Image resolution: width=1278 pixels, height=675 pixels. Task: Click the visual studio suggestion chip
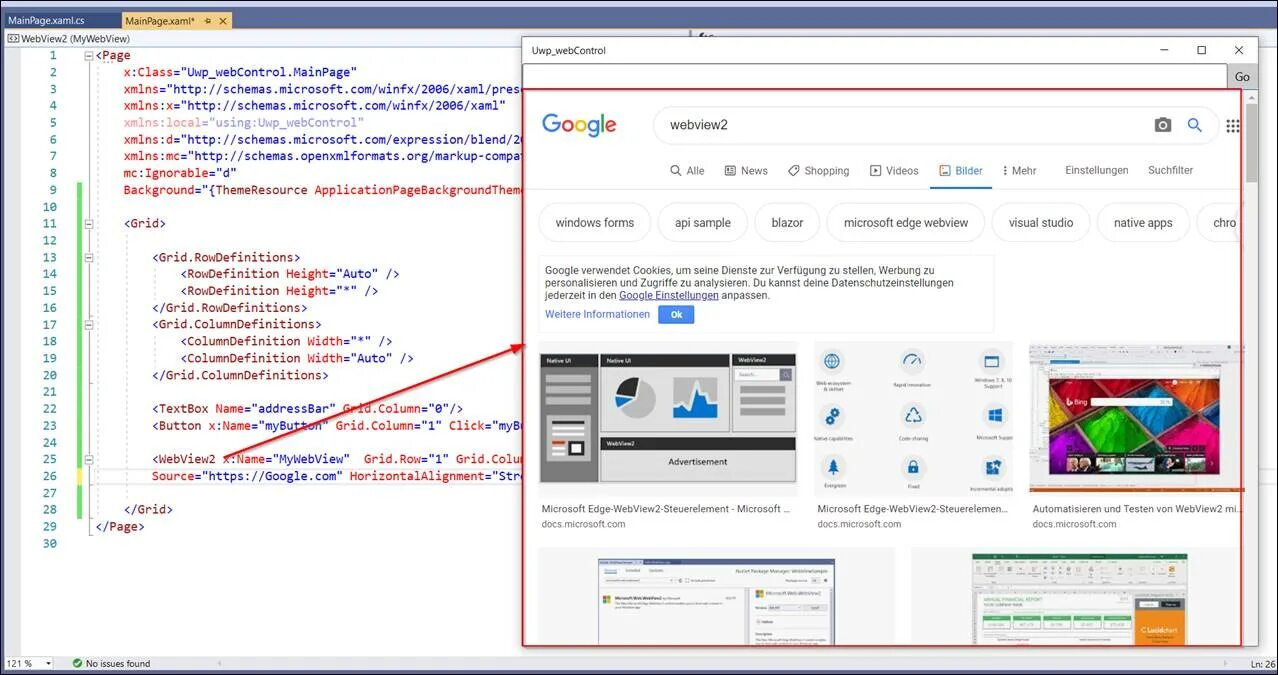1040,223
